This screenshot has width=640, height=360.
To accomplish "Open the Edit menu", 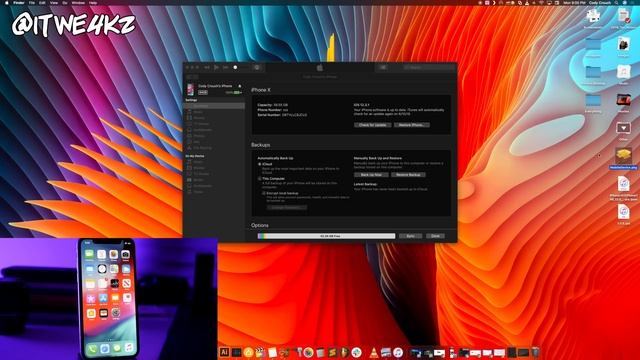I will (x=42, y=2).
